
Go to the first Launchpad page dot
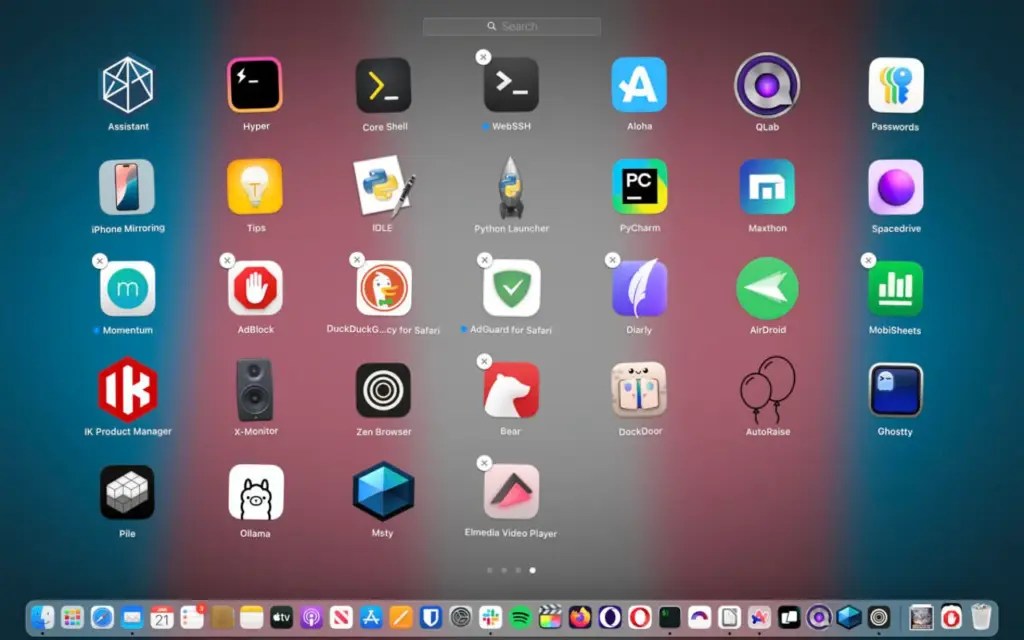(490, 570)
